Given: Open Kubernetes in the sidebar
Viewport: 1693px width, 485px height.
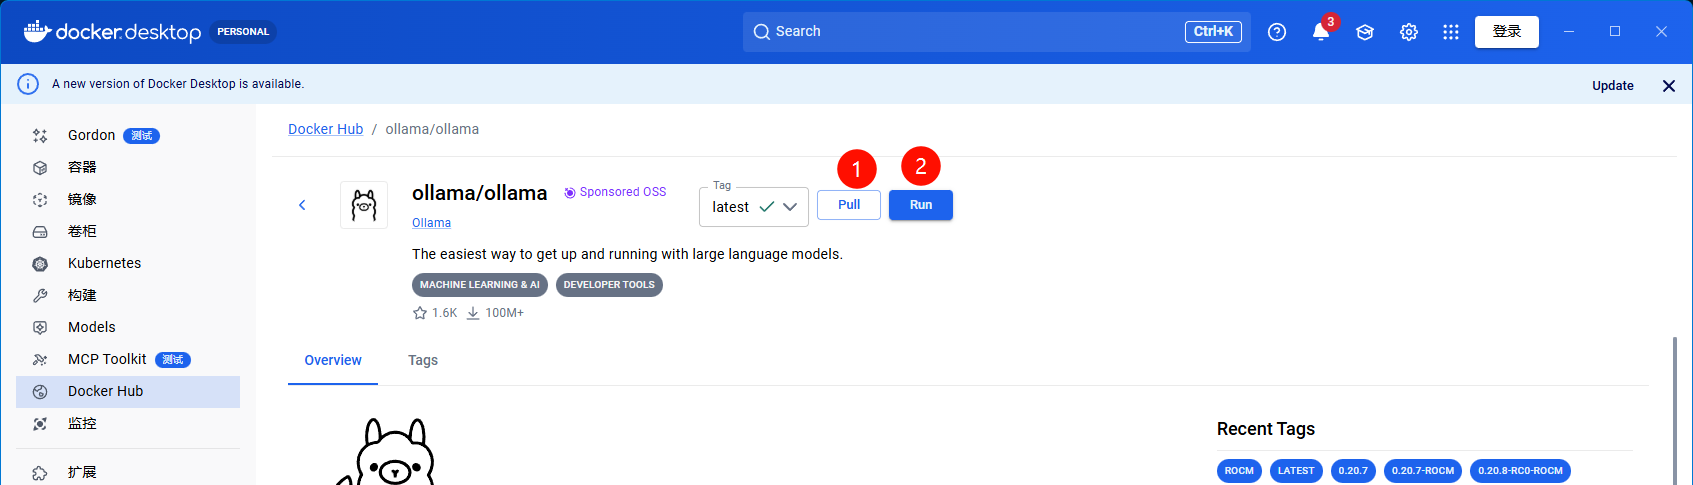Looking at the screenshot, I should click(128, 264).
